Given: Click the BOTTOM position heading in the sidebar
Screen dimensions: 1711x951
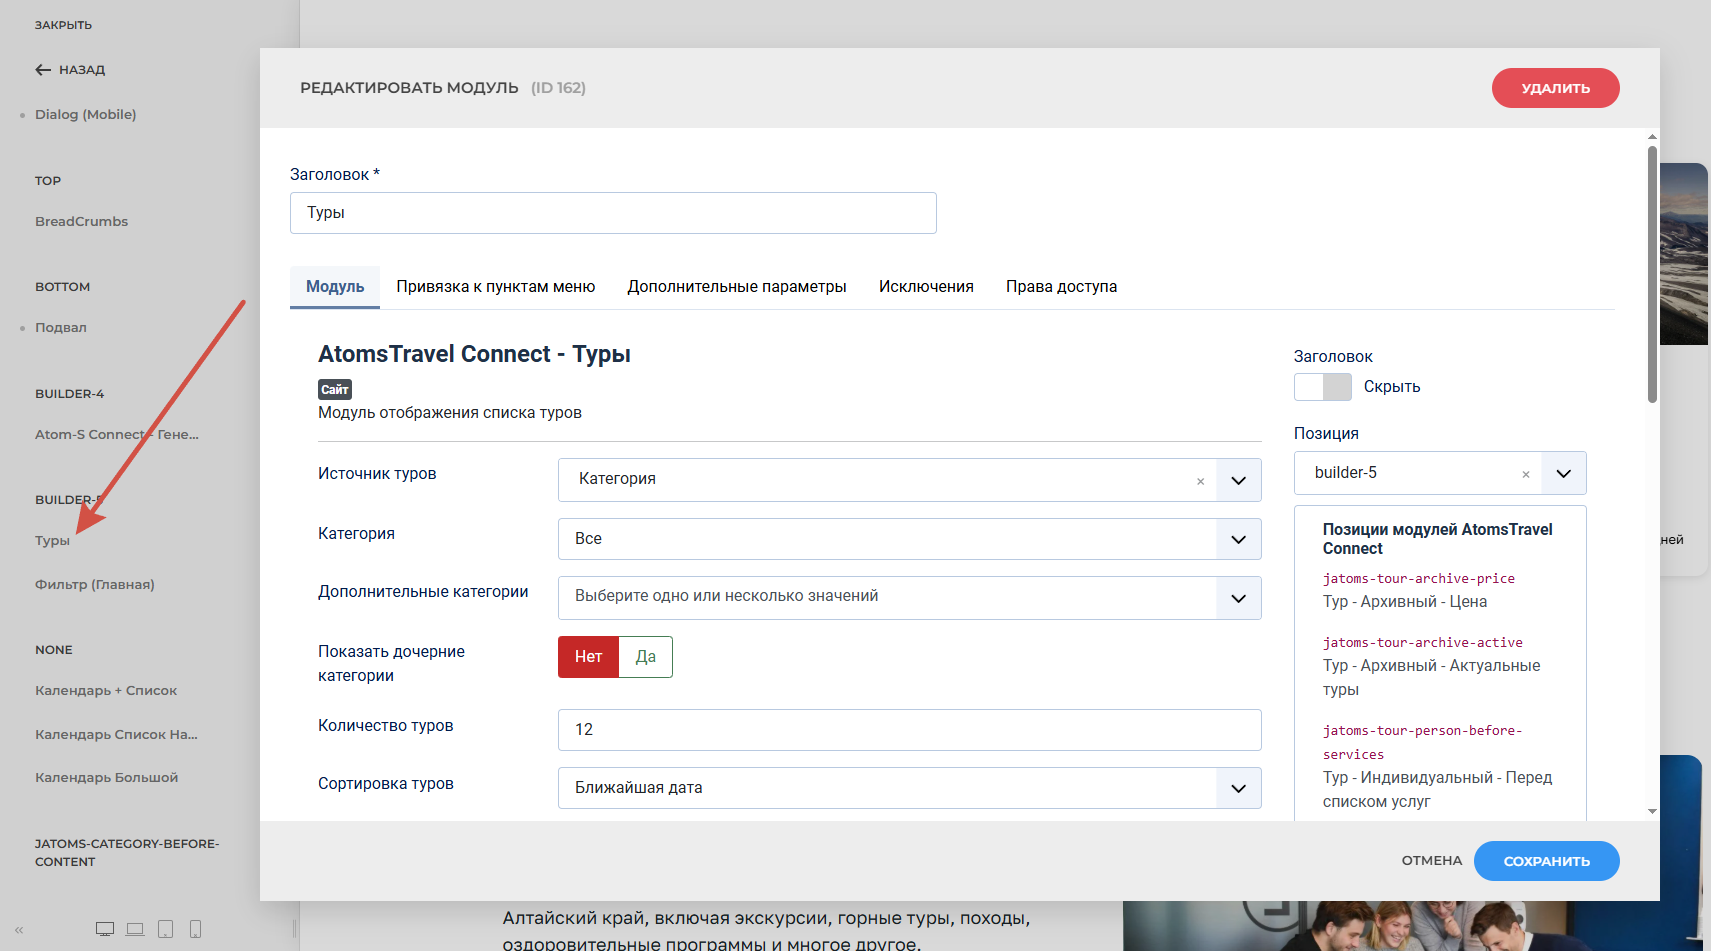Looking at the screenshot, I should tap(62, 287).
